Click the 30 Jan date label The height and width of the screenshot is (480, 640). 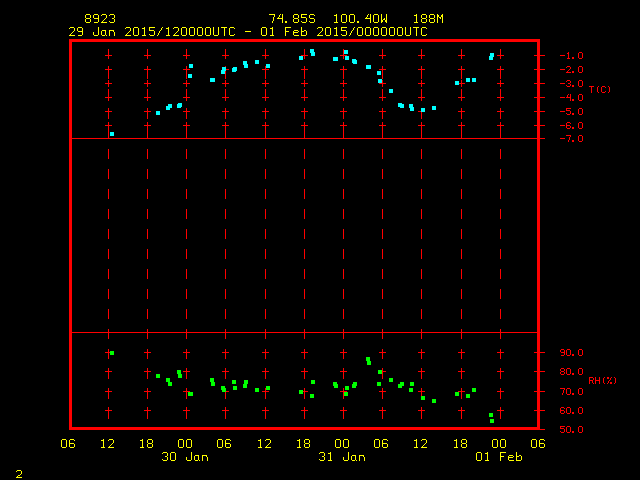coord(185,457)
